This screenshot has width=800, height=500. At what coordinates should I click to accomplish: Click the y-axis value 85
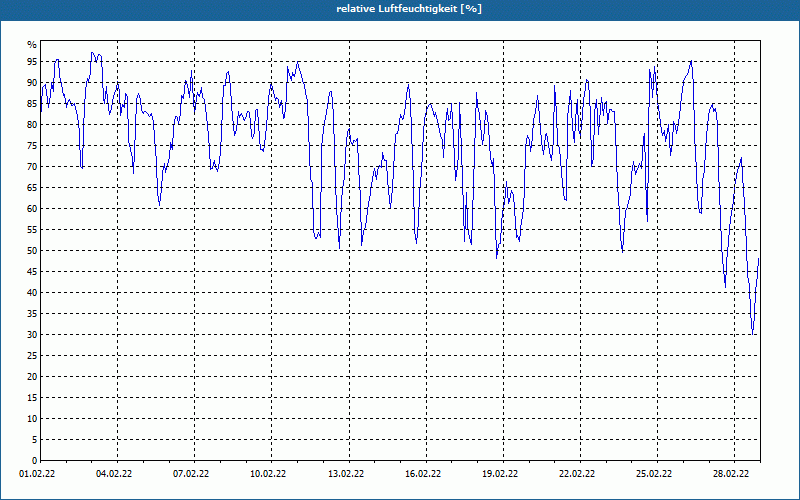[32, 104]
